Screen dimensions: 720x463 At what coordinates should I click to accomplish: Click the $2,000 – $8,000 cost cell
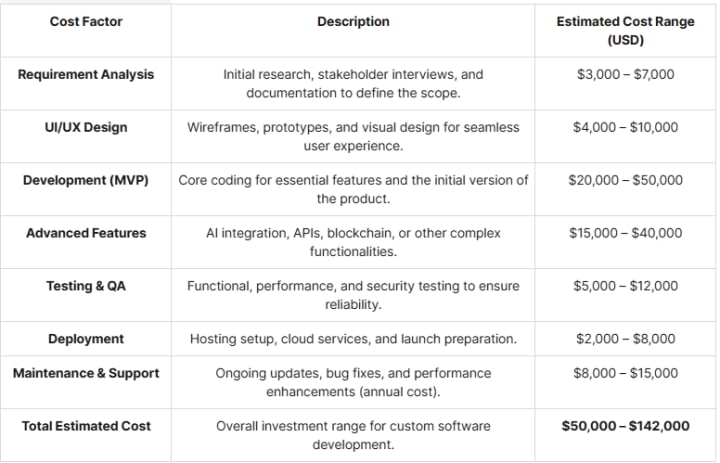click(x=626, y=339)
